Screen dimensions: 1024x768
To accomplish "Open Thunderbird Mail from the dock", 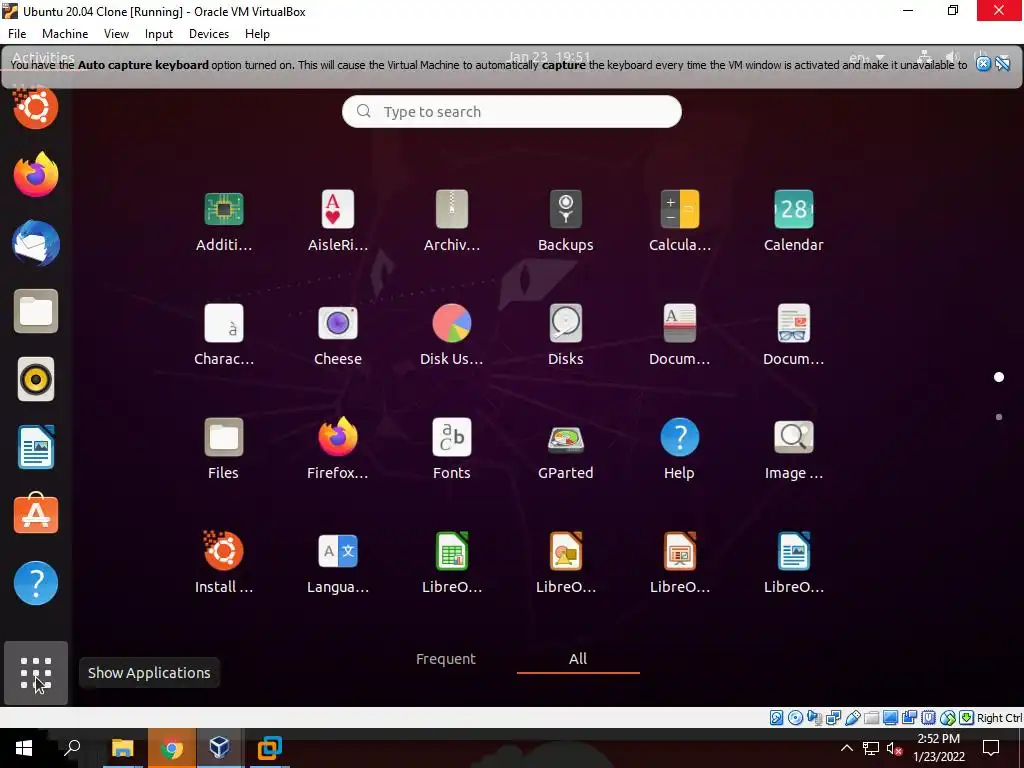I will [x=36, y=244].
